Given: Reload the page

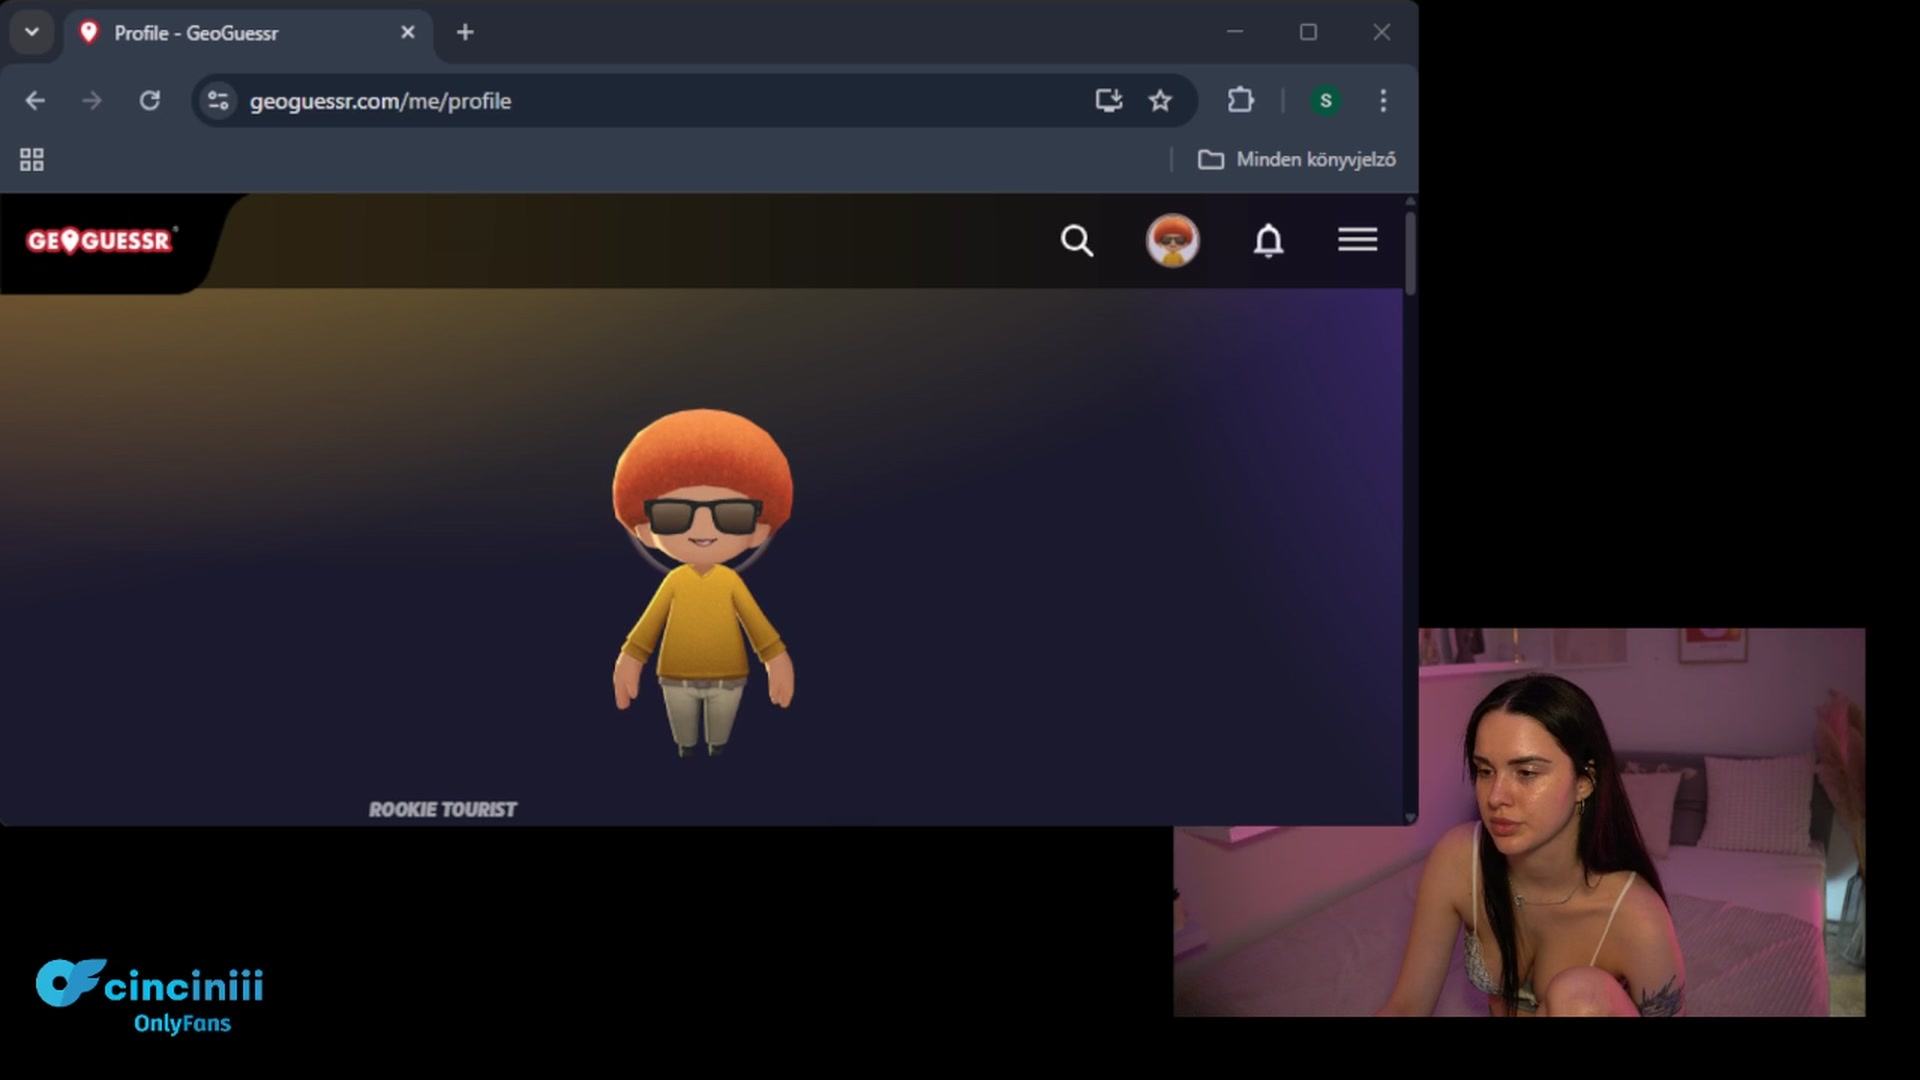Looking at the screenshot, I should click(x=150, y=101).
